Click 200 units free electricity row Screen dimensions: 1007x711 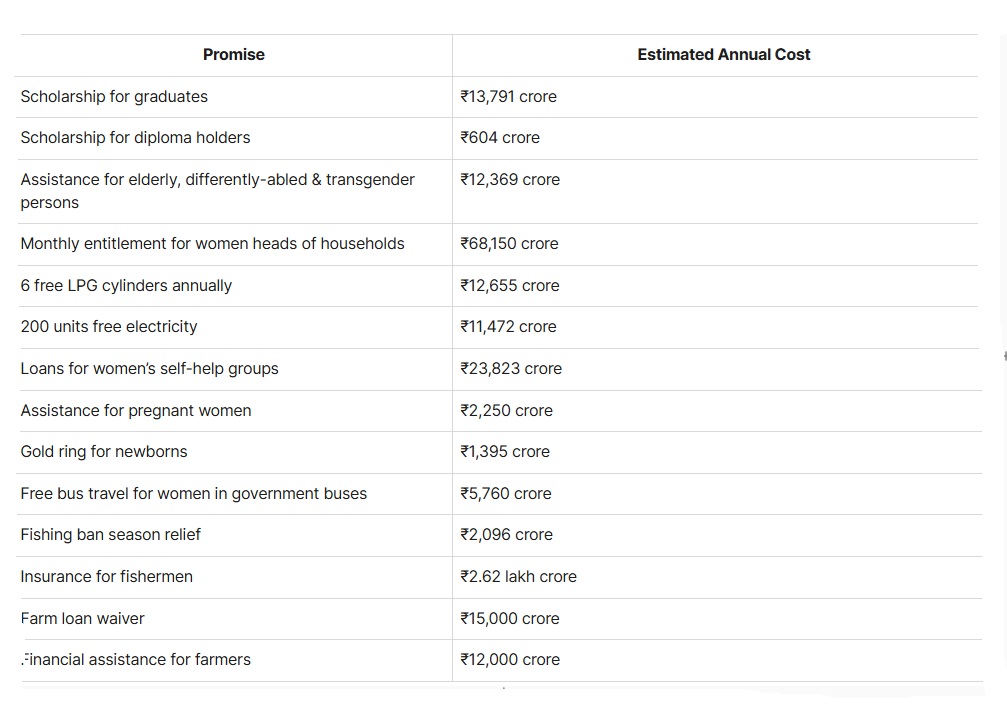pyautogui.click(x=109, y=327)
